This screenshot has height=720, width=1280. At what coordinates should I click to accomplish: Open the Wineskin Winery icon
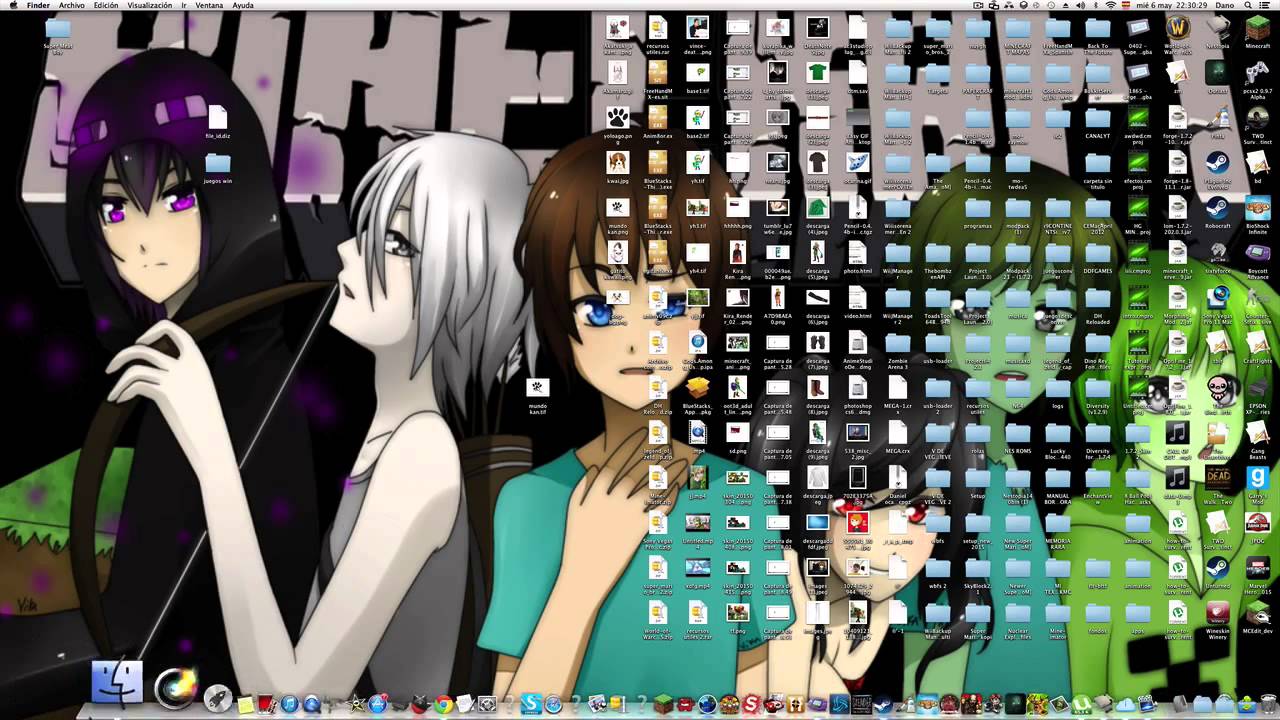tap(1217, 612)
